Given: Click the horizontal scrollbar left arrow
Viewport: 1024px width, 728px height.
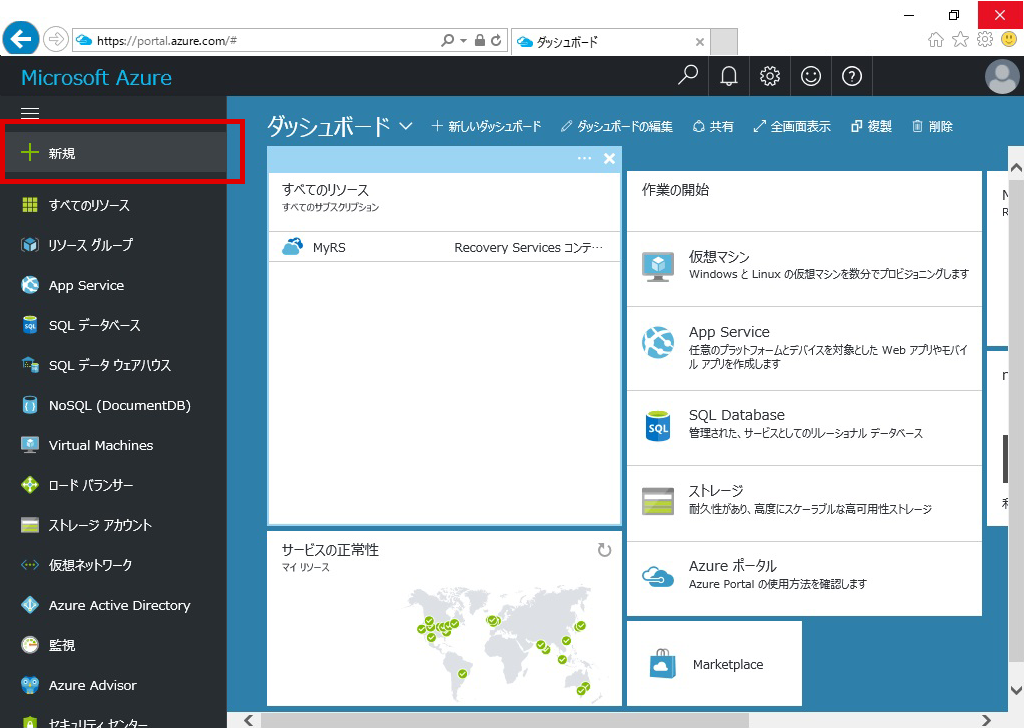Looking at the screenshot, I should (248, 720).
